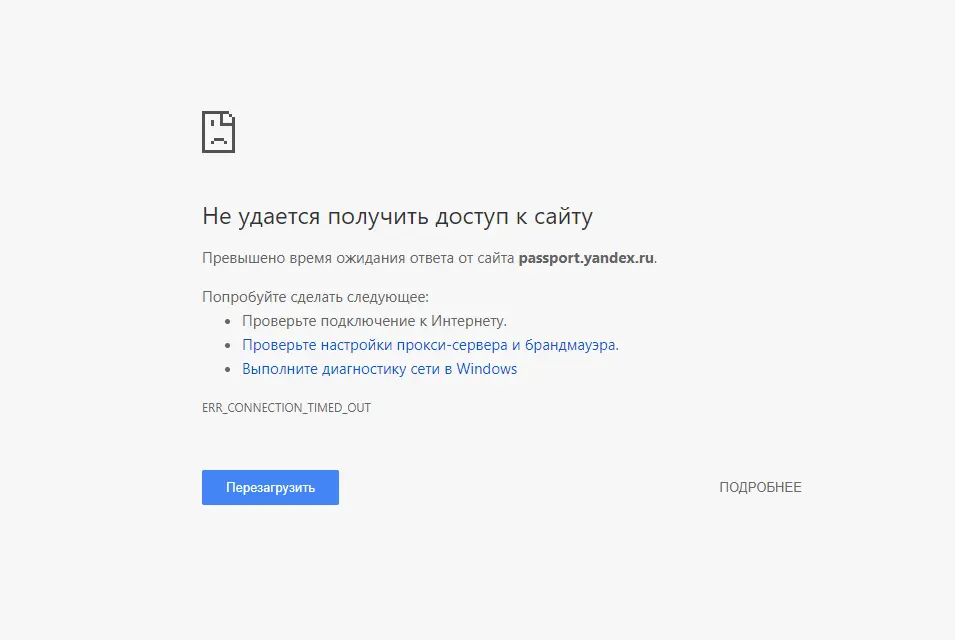955x640 pixels.
Task: Click the text Проверьте подключение к Интернету
Action: [x=374, y=321]
